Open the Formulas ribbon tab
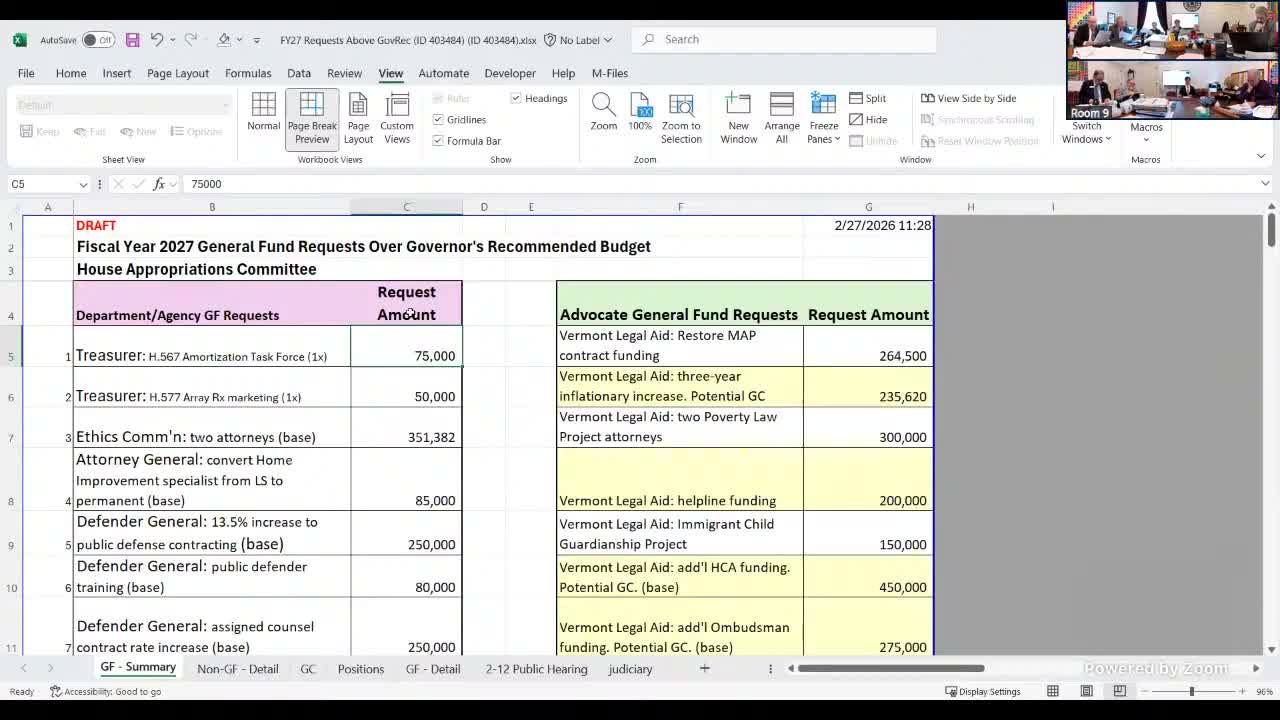 [248, 72]
